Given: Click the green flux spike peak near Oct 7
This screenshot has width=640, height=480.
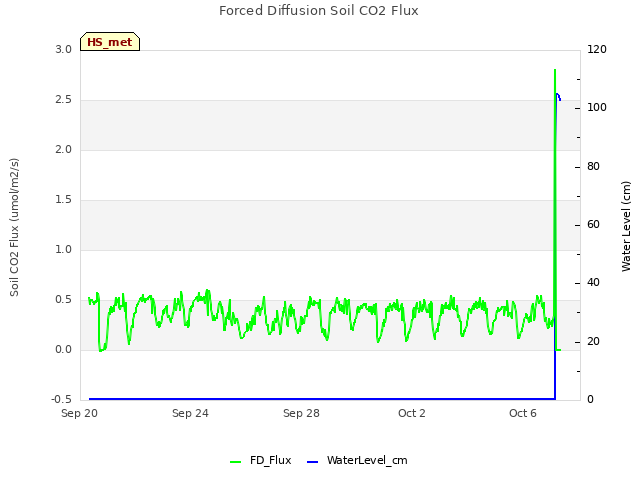Looking at the screenshot, I should [x=555, y=71].
